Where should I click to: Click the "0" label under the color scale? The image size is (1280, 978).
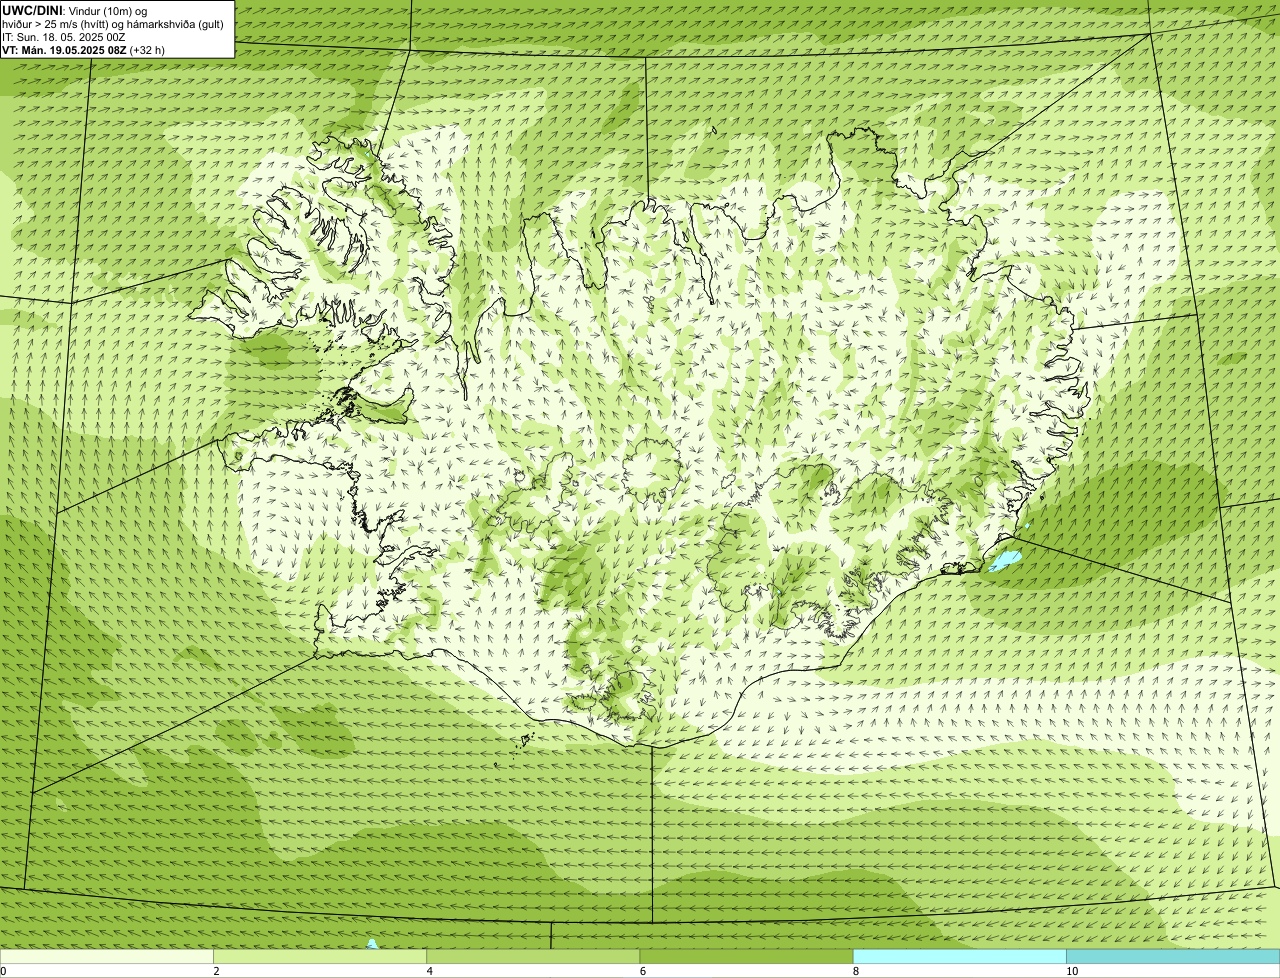pyautogui.click(x=3, y=971)
